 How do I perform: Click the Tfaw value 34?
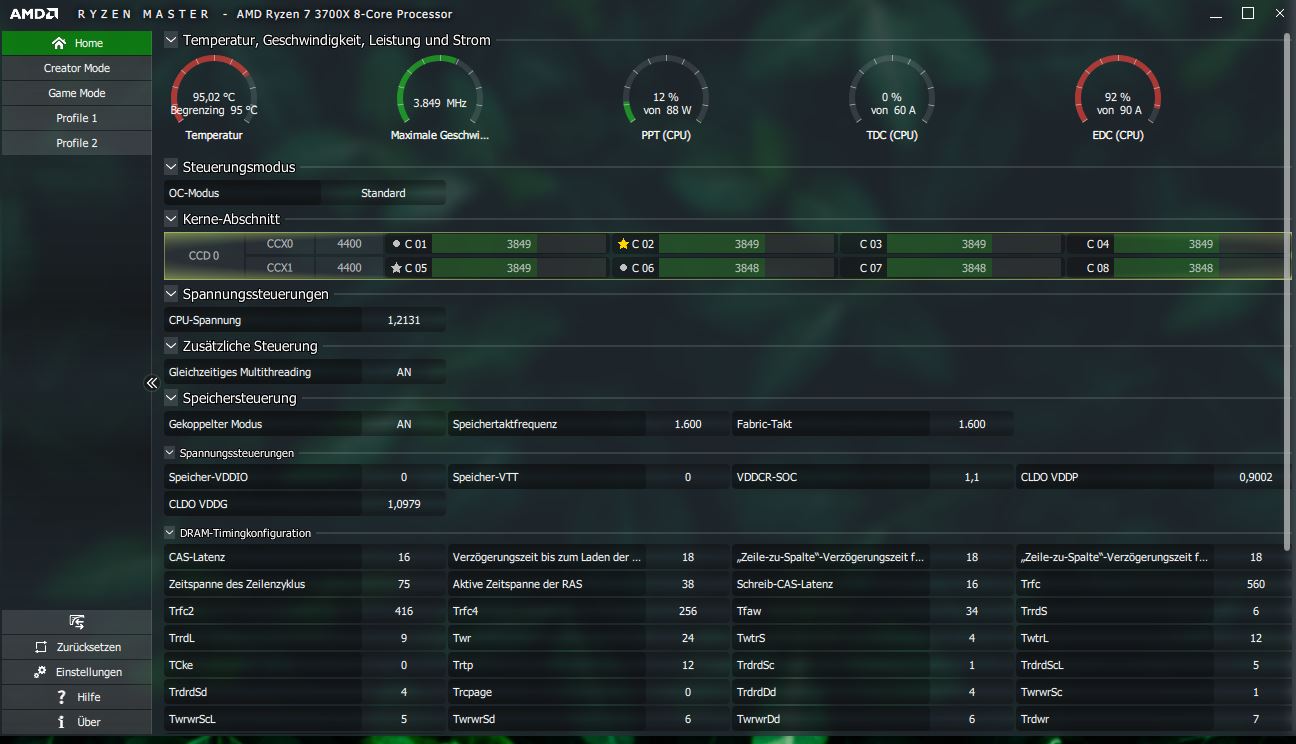[x=972, y=611]
